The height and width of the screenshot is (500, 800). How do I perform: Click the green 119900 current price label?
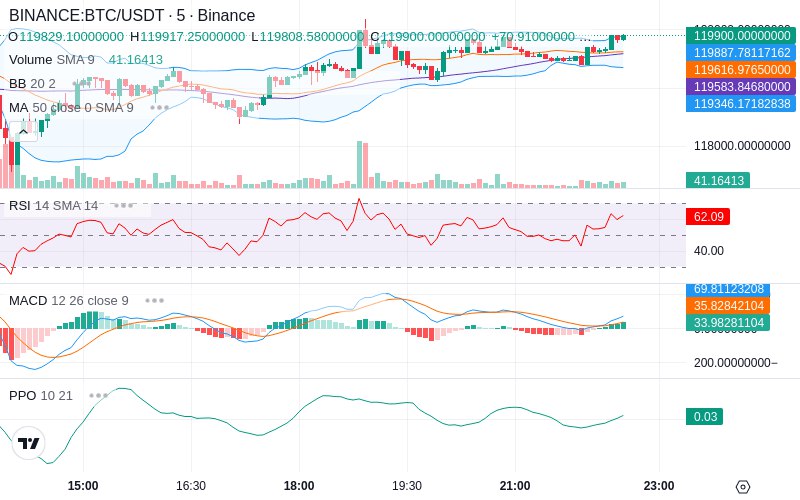741,36
